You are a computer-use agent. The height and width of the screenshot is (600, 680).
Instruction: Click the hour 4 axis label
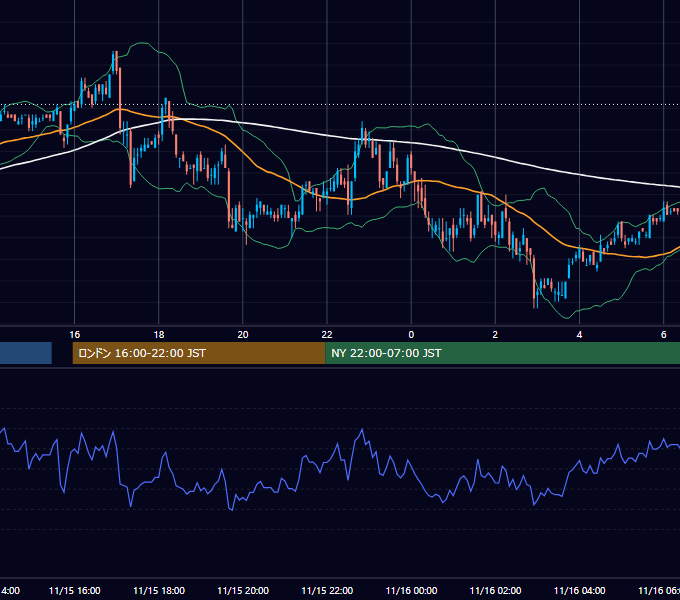[579, 334]
